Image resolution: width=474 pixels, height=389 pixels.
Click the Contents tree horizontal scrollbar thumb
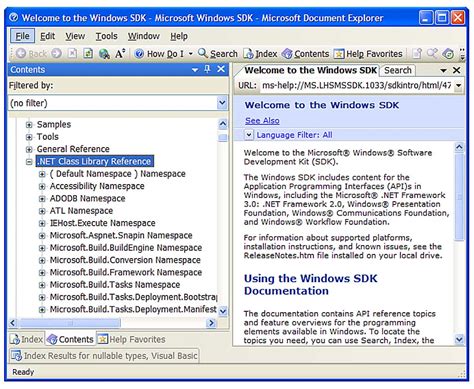point(70,323)
